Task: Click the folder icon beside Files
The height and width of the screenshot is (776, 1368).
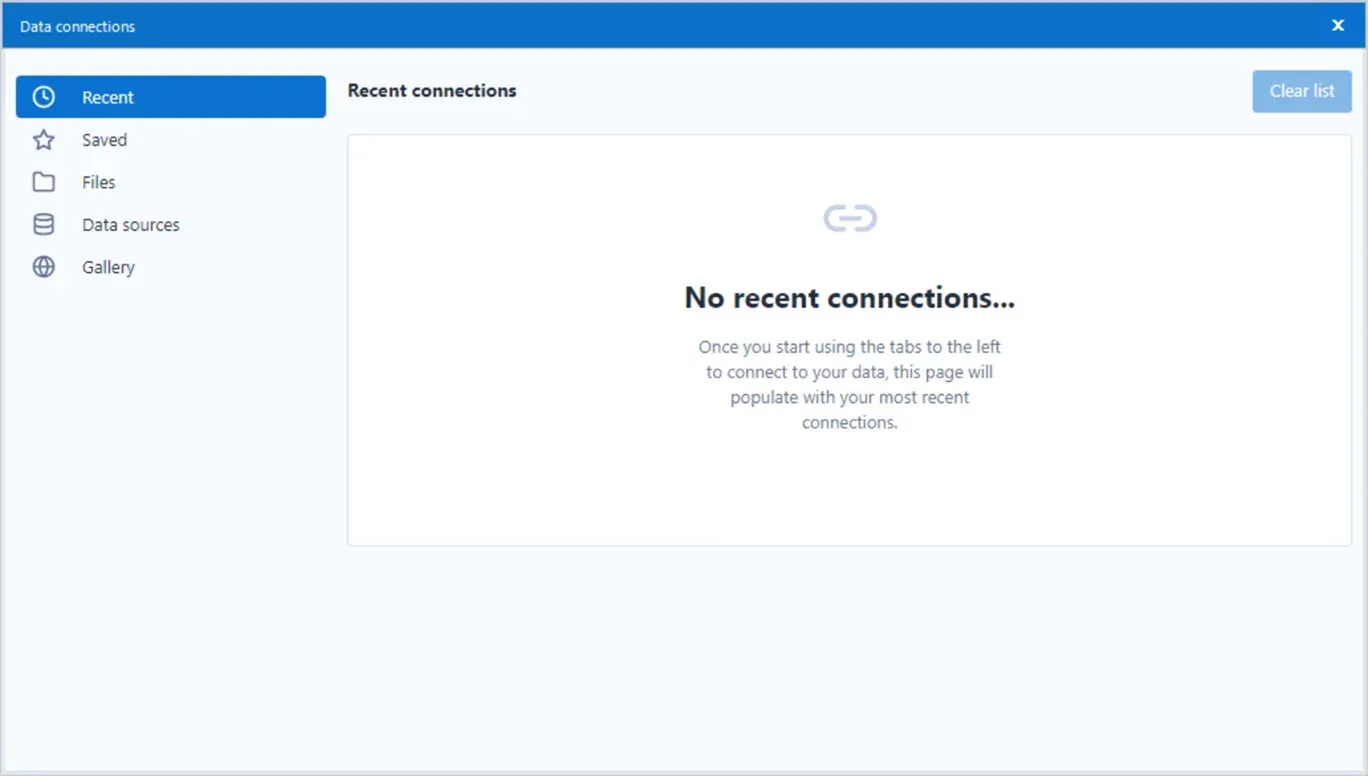Action: point(44,182)
